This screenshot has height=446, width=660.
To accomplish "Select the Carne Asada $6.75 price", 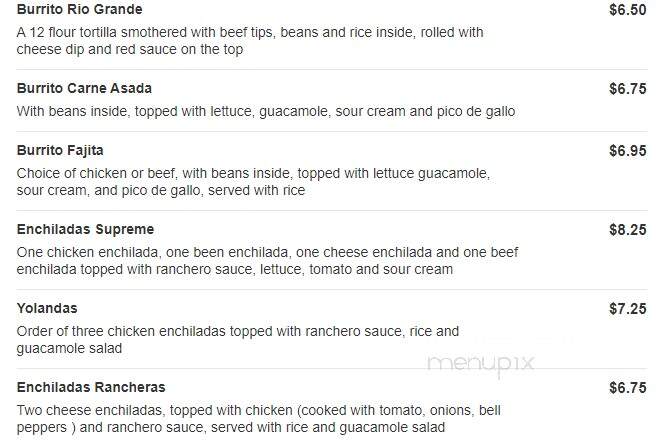I will (628, 89).
